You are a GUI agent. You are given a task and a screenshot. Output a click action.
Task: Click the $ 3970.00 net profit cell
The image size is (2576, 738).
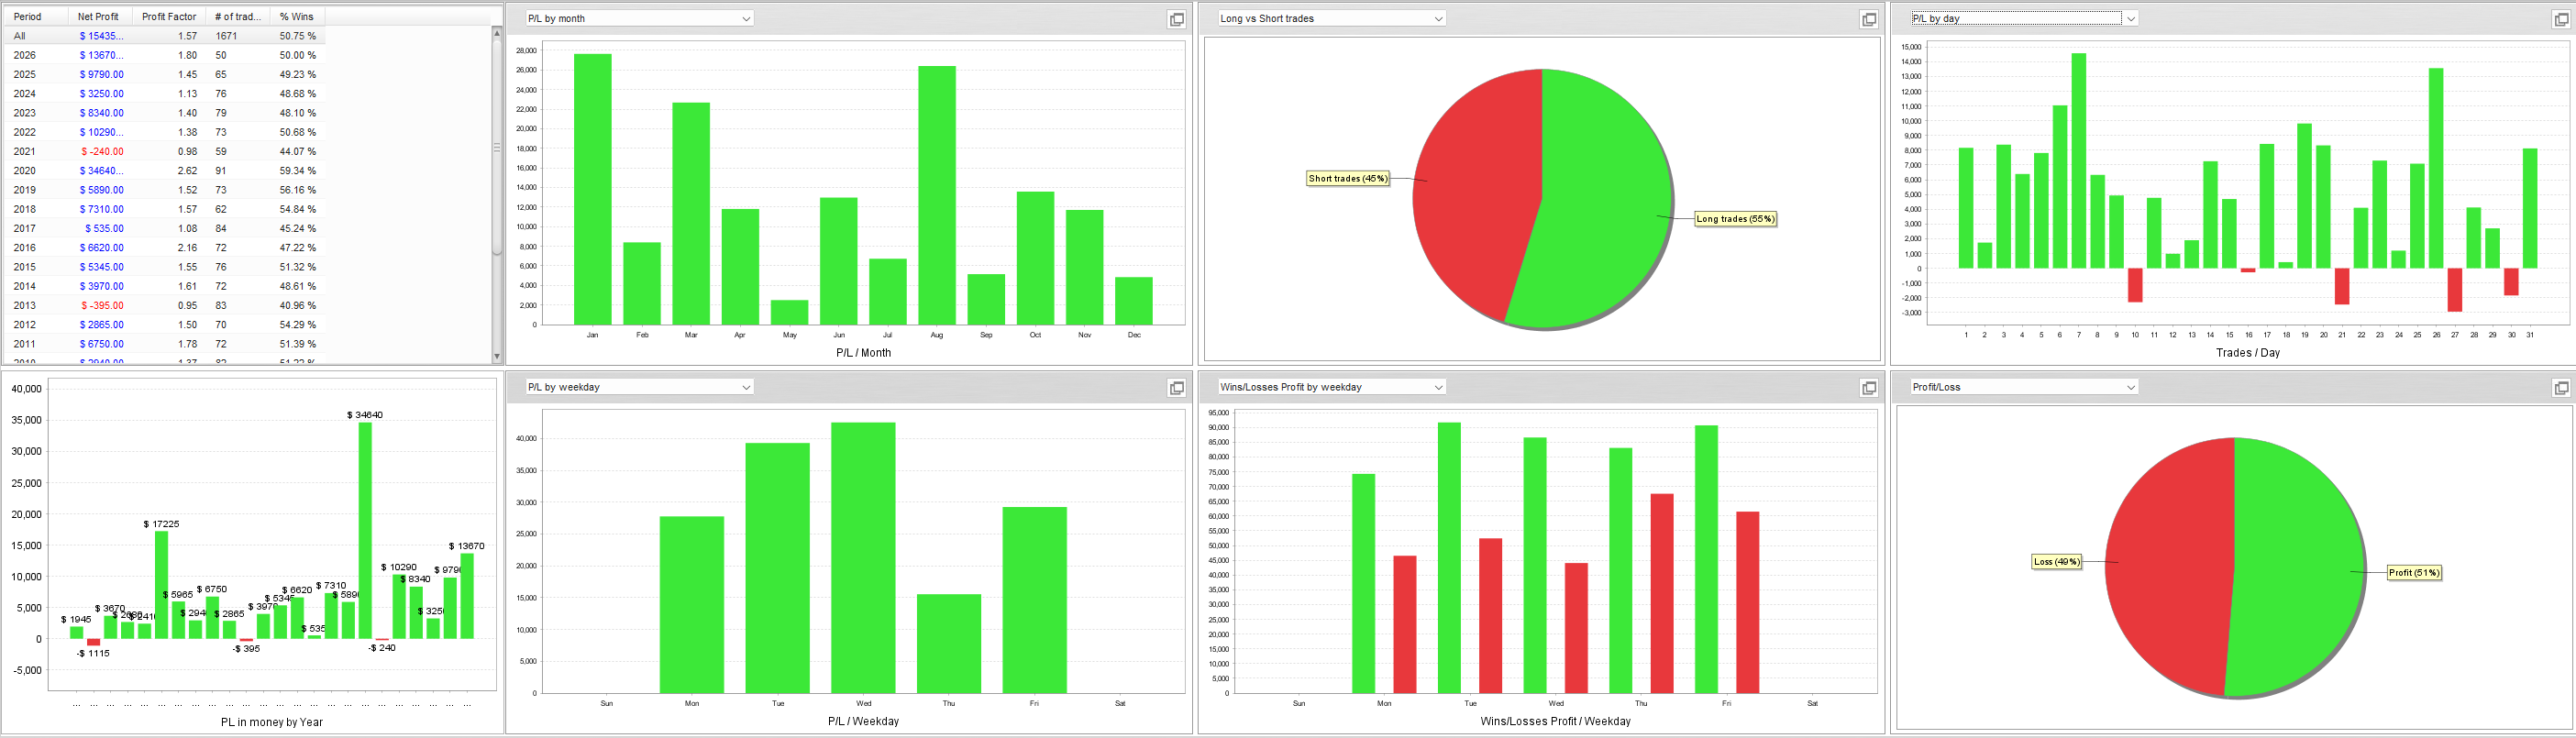(102, 286)
